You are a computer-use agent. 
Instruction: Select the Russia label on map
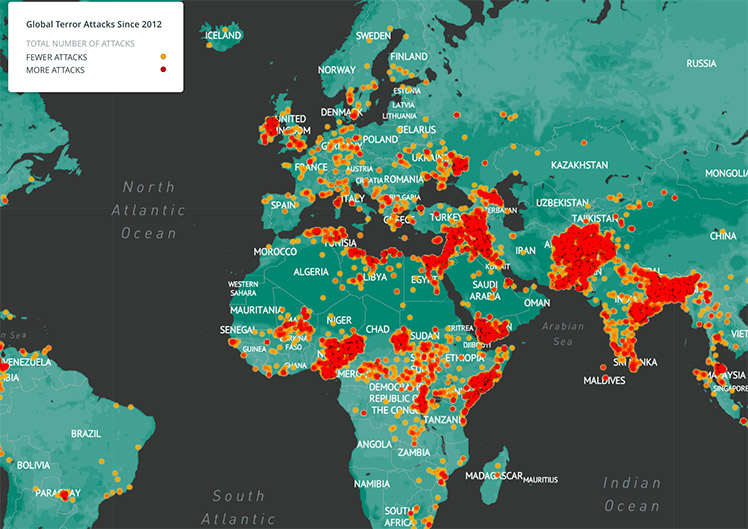coord(701,63)
